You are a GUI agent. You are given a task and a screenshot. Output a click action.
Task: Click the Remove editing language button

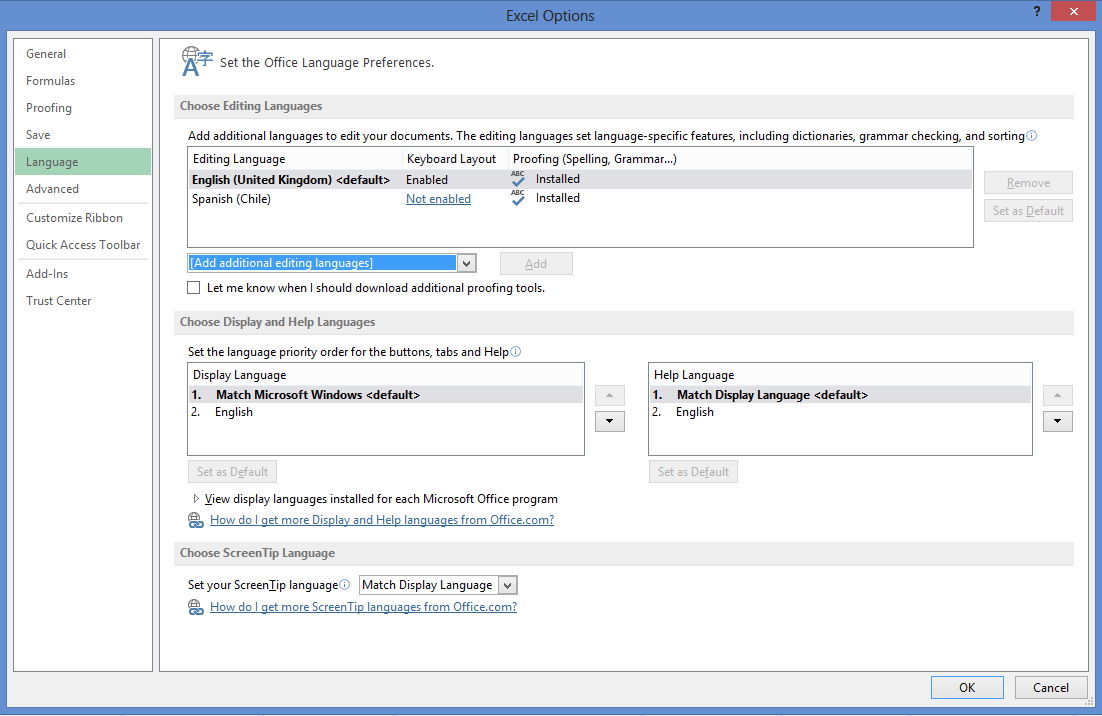[x=1028, y=183]
